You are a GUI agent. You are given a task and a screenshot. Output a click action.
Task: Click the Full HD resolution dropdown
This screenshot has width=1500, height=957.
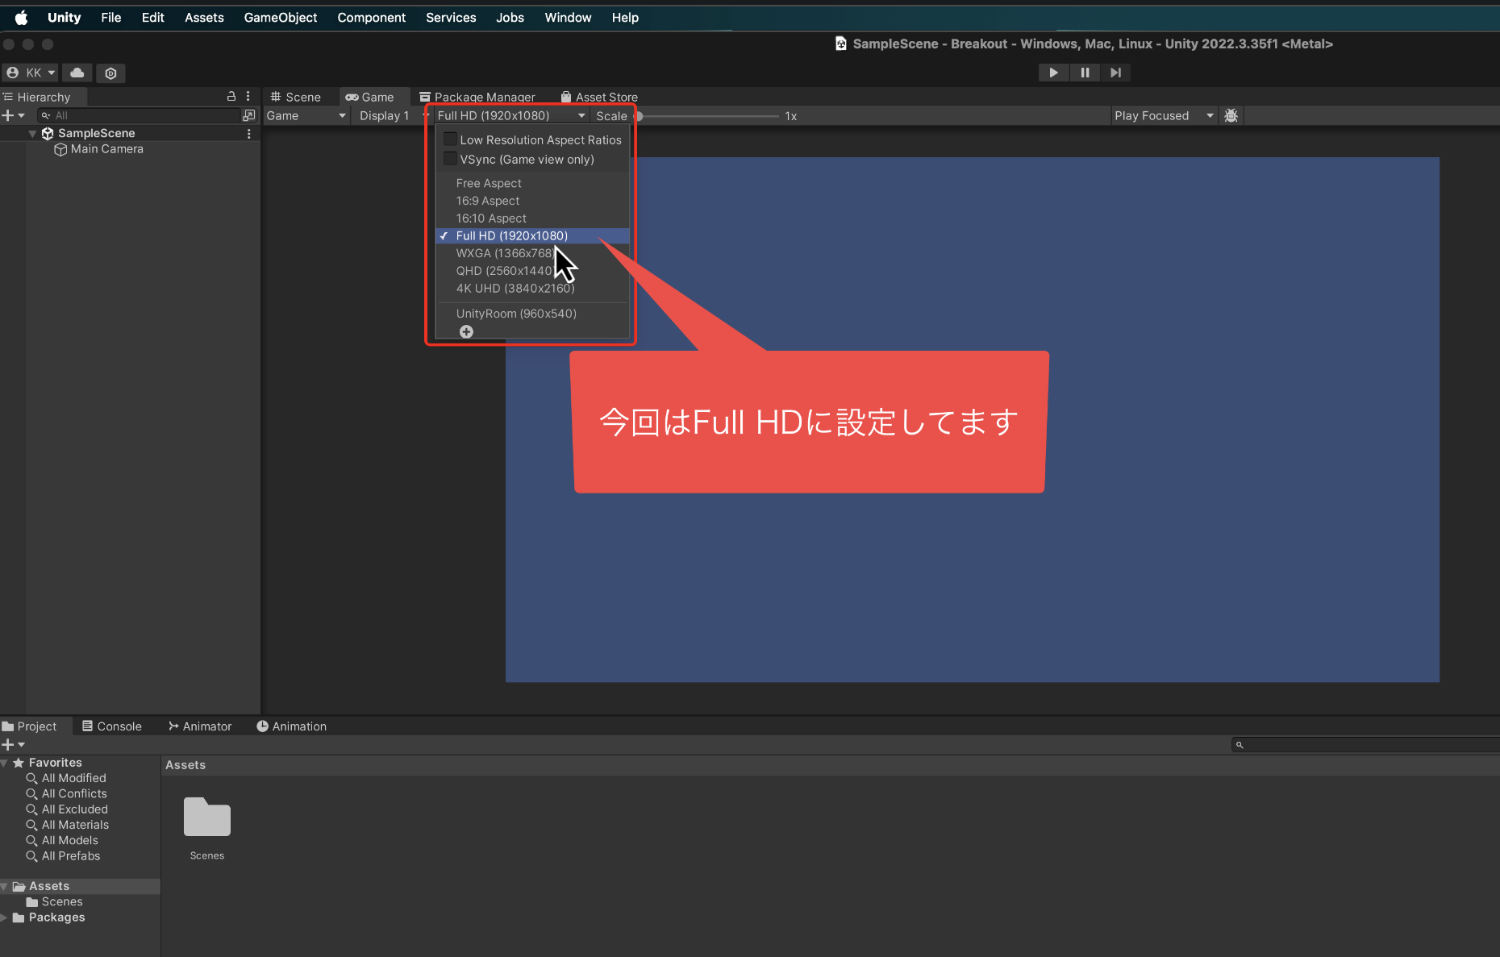tap(511, 116)
